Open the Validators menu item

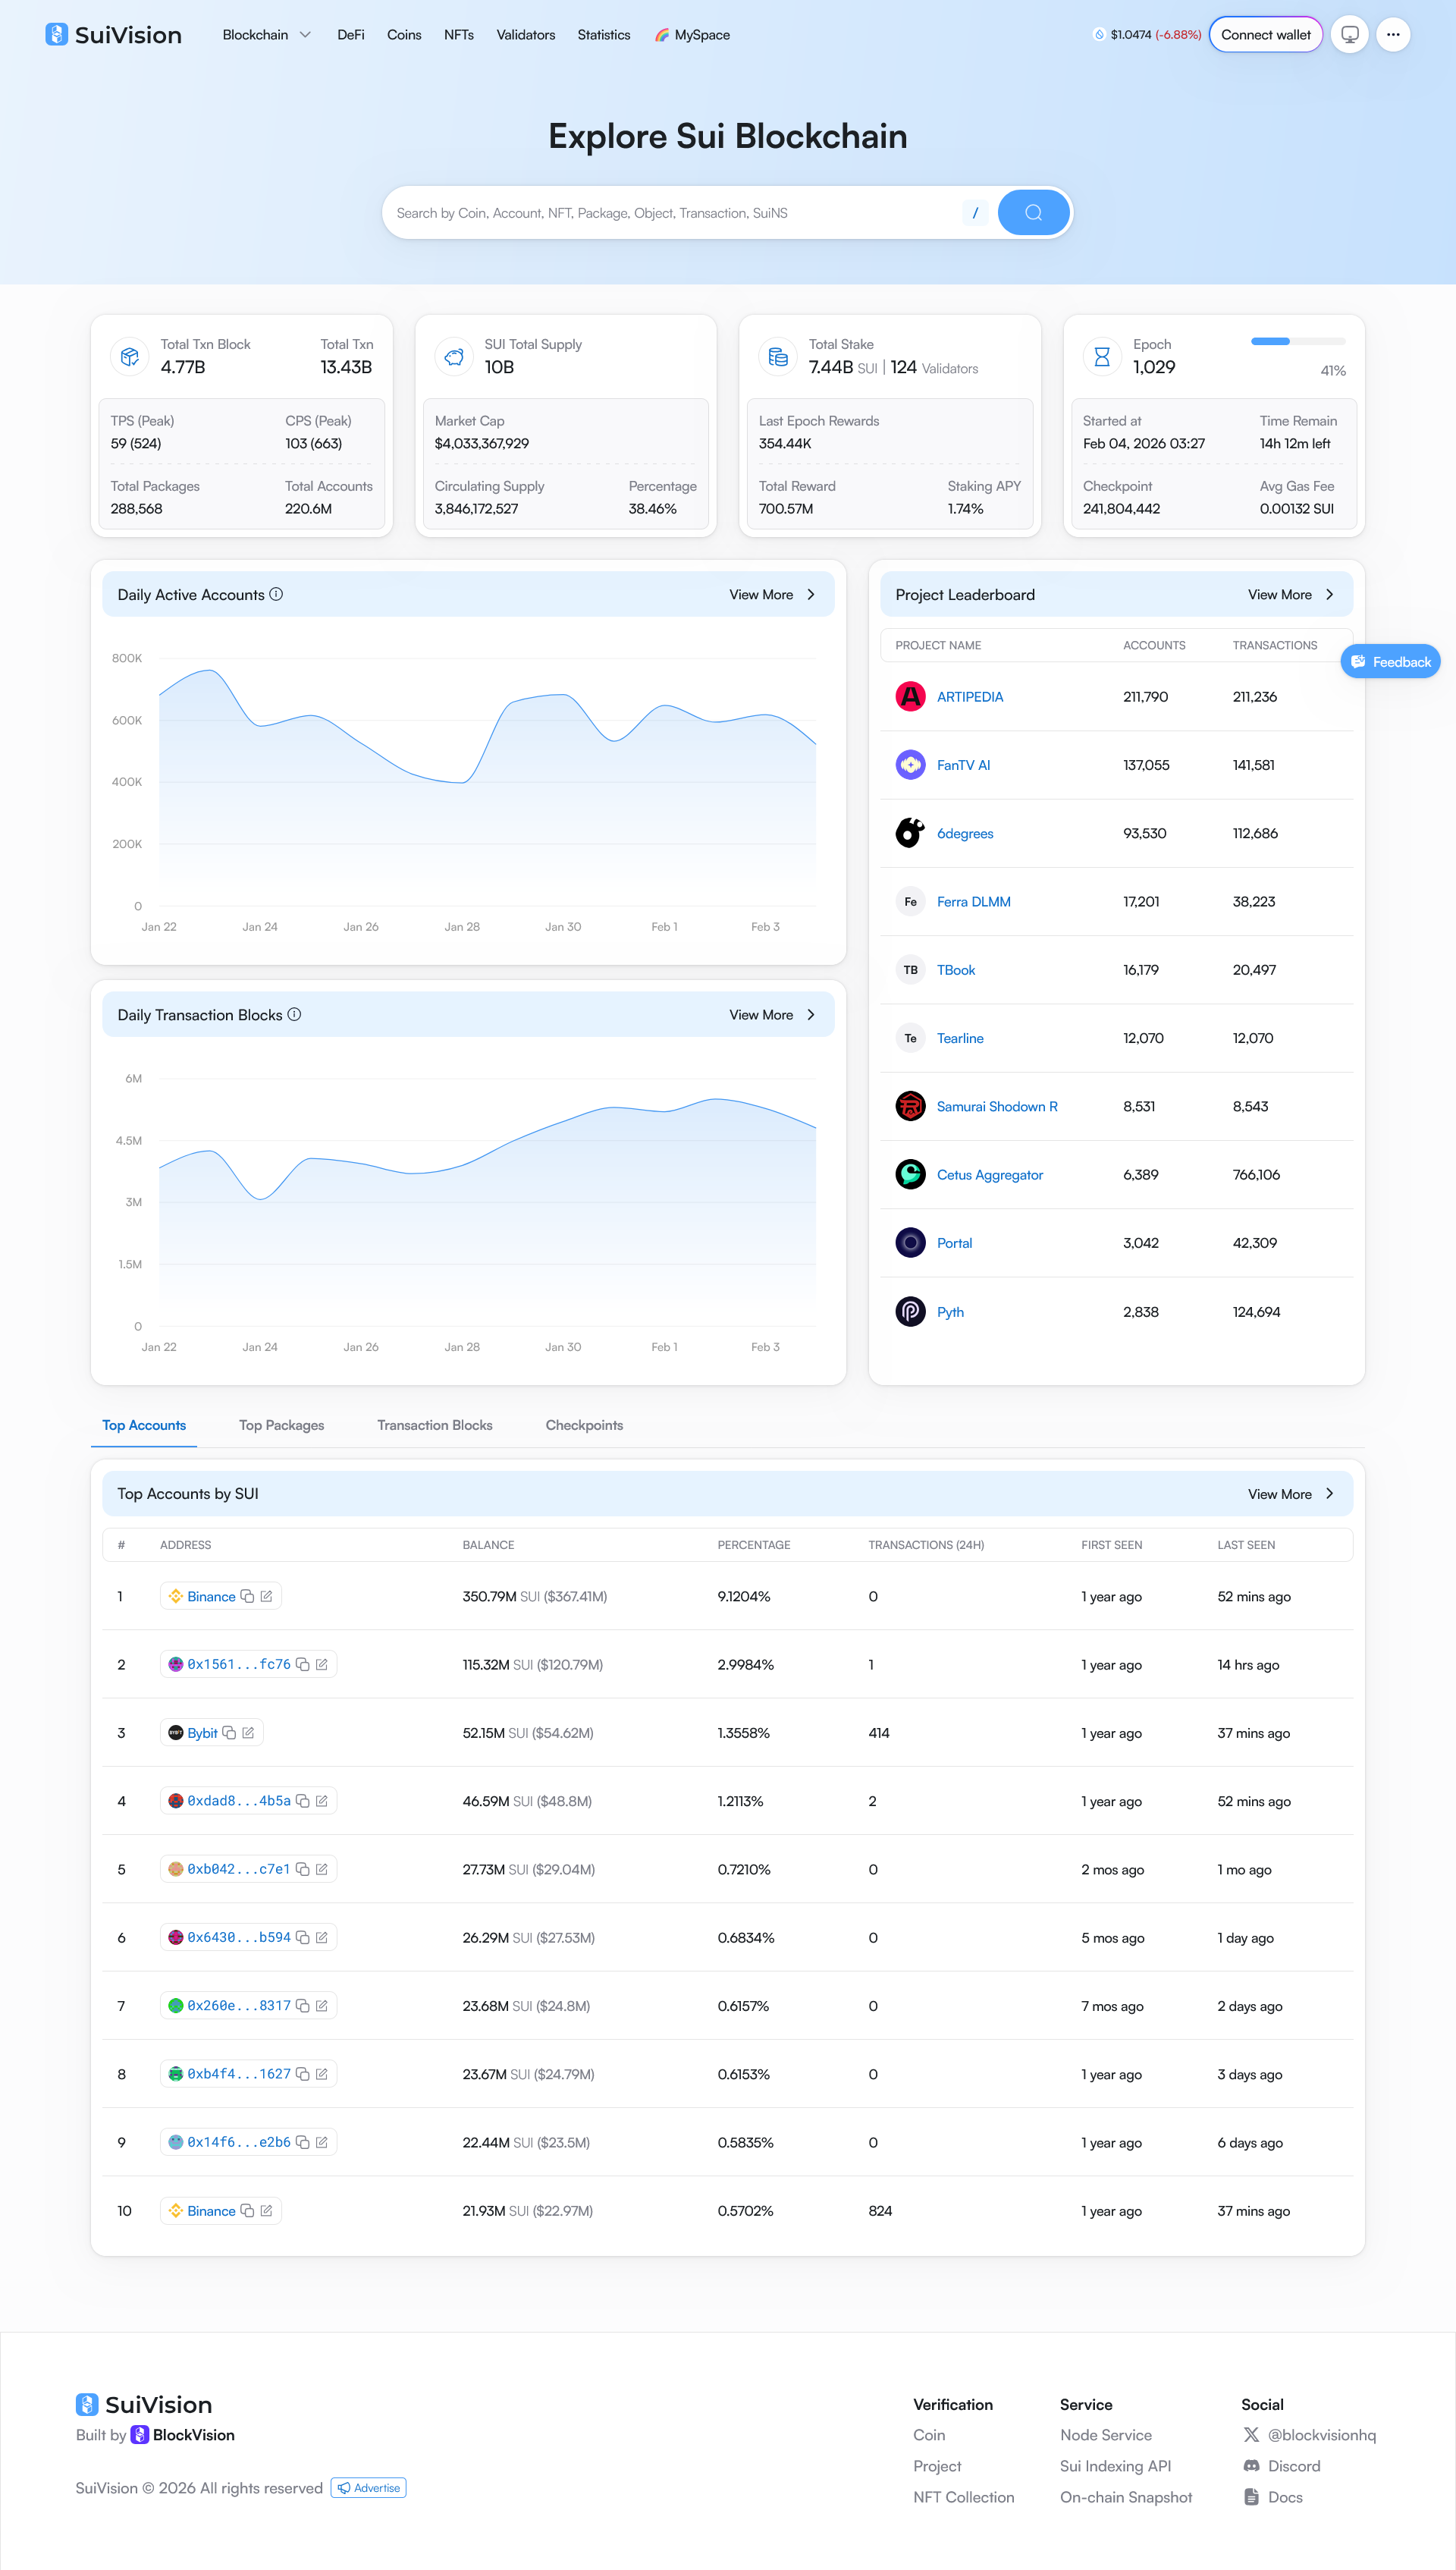point(525,35)
